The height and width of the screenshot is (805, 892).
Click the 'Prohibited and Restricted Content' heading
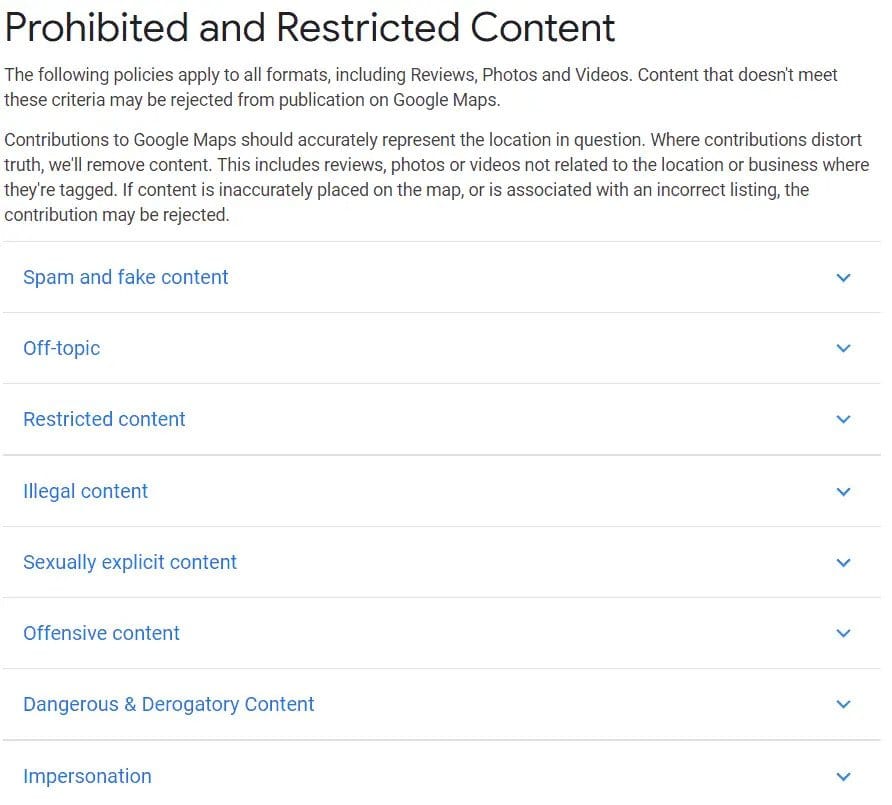click(x=310, y=28)
